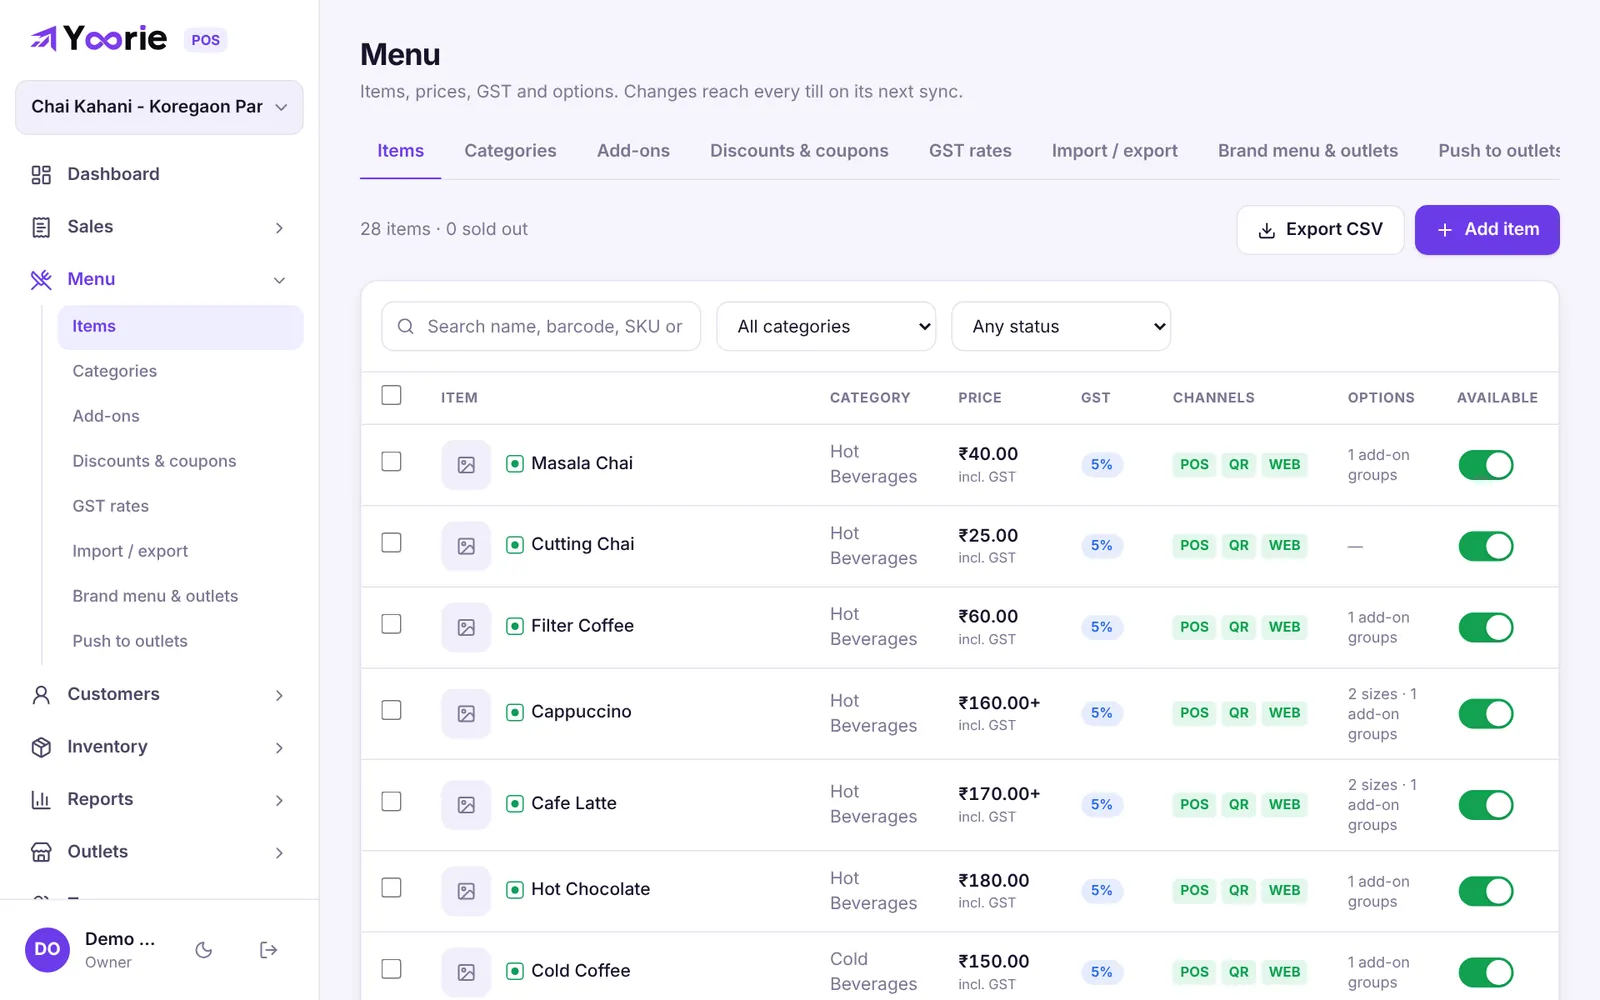Select the Cafe Latte row checkbox
The image size is (1600, 1000).
point(392,802)
